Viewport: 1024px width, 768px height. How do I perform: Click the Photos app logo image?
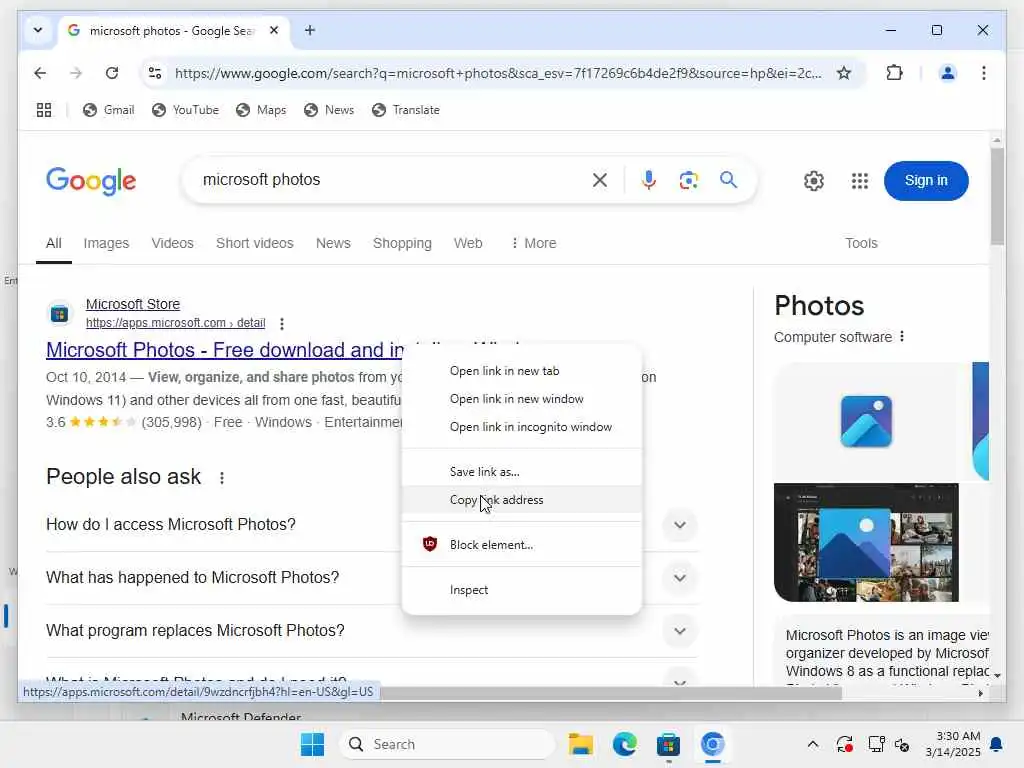pos(866,422)
